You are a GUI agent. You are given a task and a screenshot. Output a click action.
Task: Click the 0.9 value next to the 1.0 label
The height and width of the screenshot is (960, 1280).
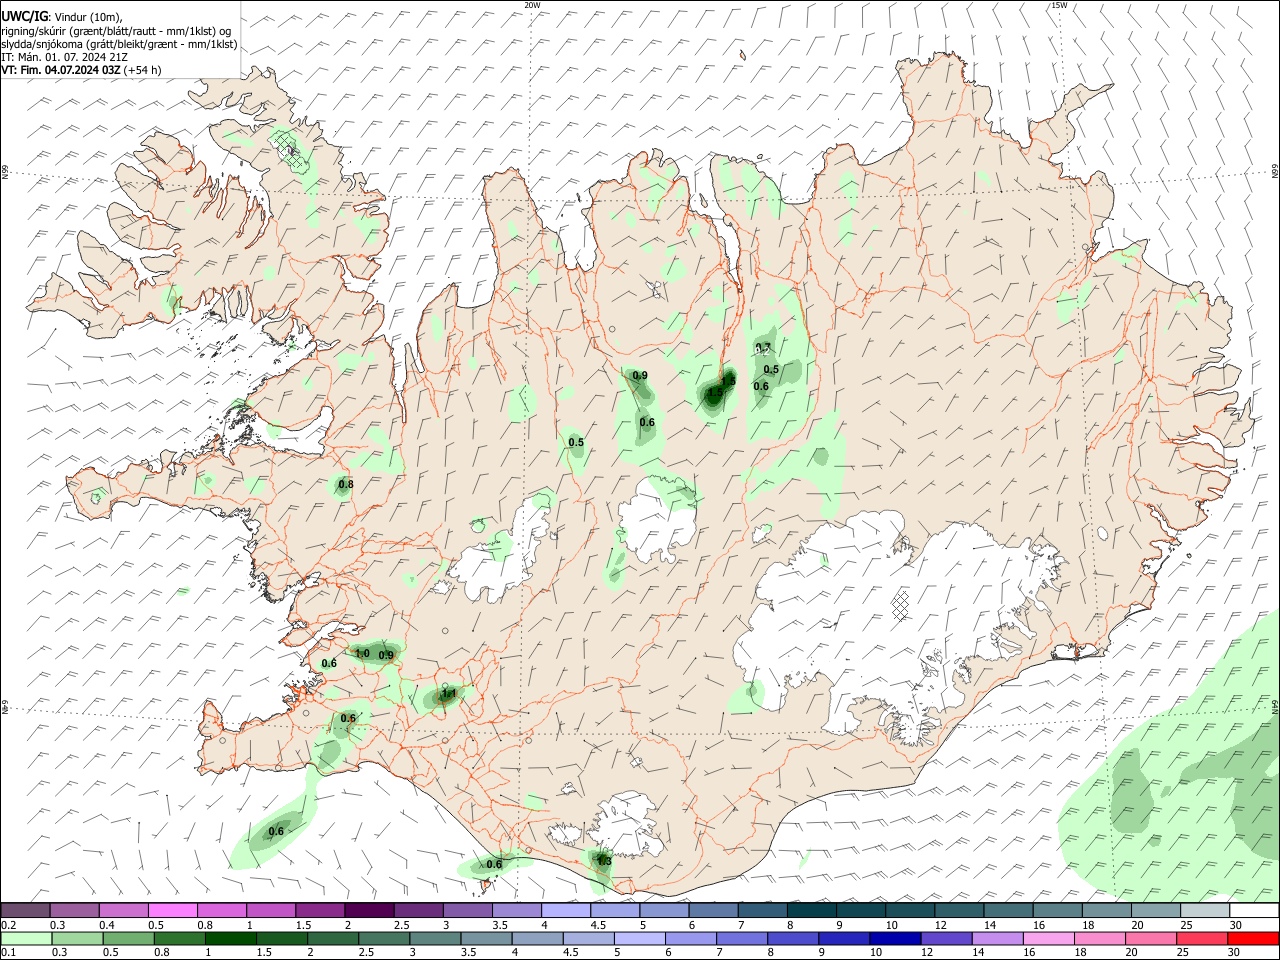click(x=386, y=655)
